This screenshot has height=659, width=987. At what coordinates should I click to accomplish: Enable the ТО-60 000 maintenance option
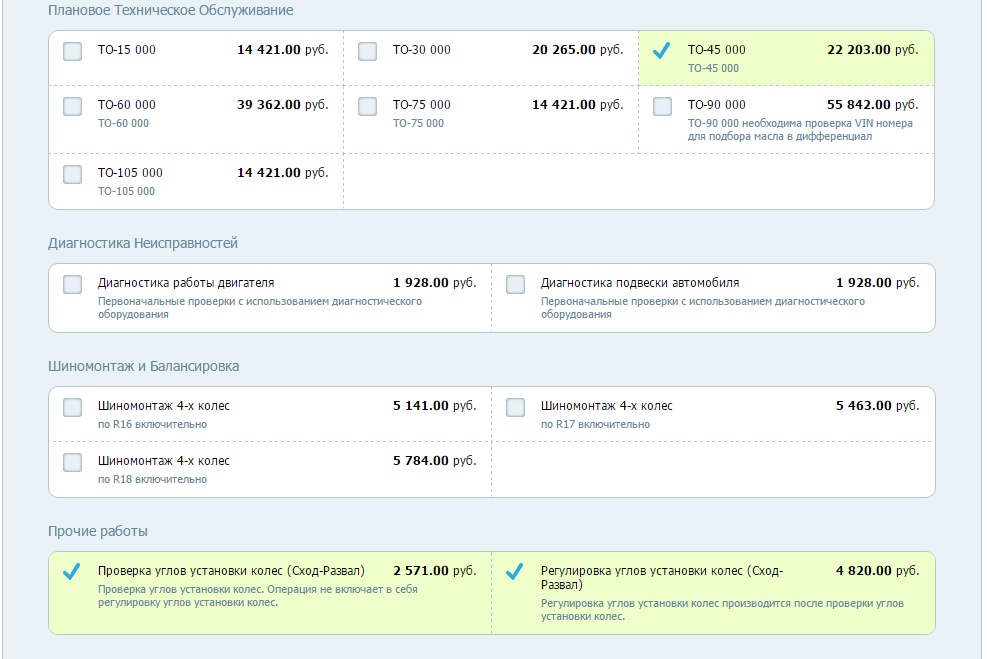point(72,106)
